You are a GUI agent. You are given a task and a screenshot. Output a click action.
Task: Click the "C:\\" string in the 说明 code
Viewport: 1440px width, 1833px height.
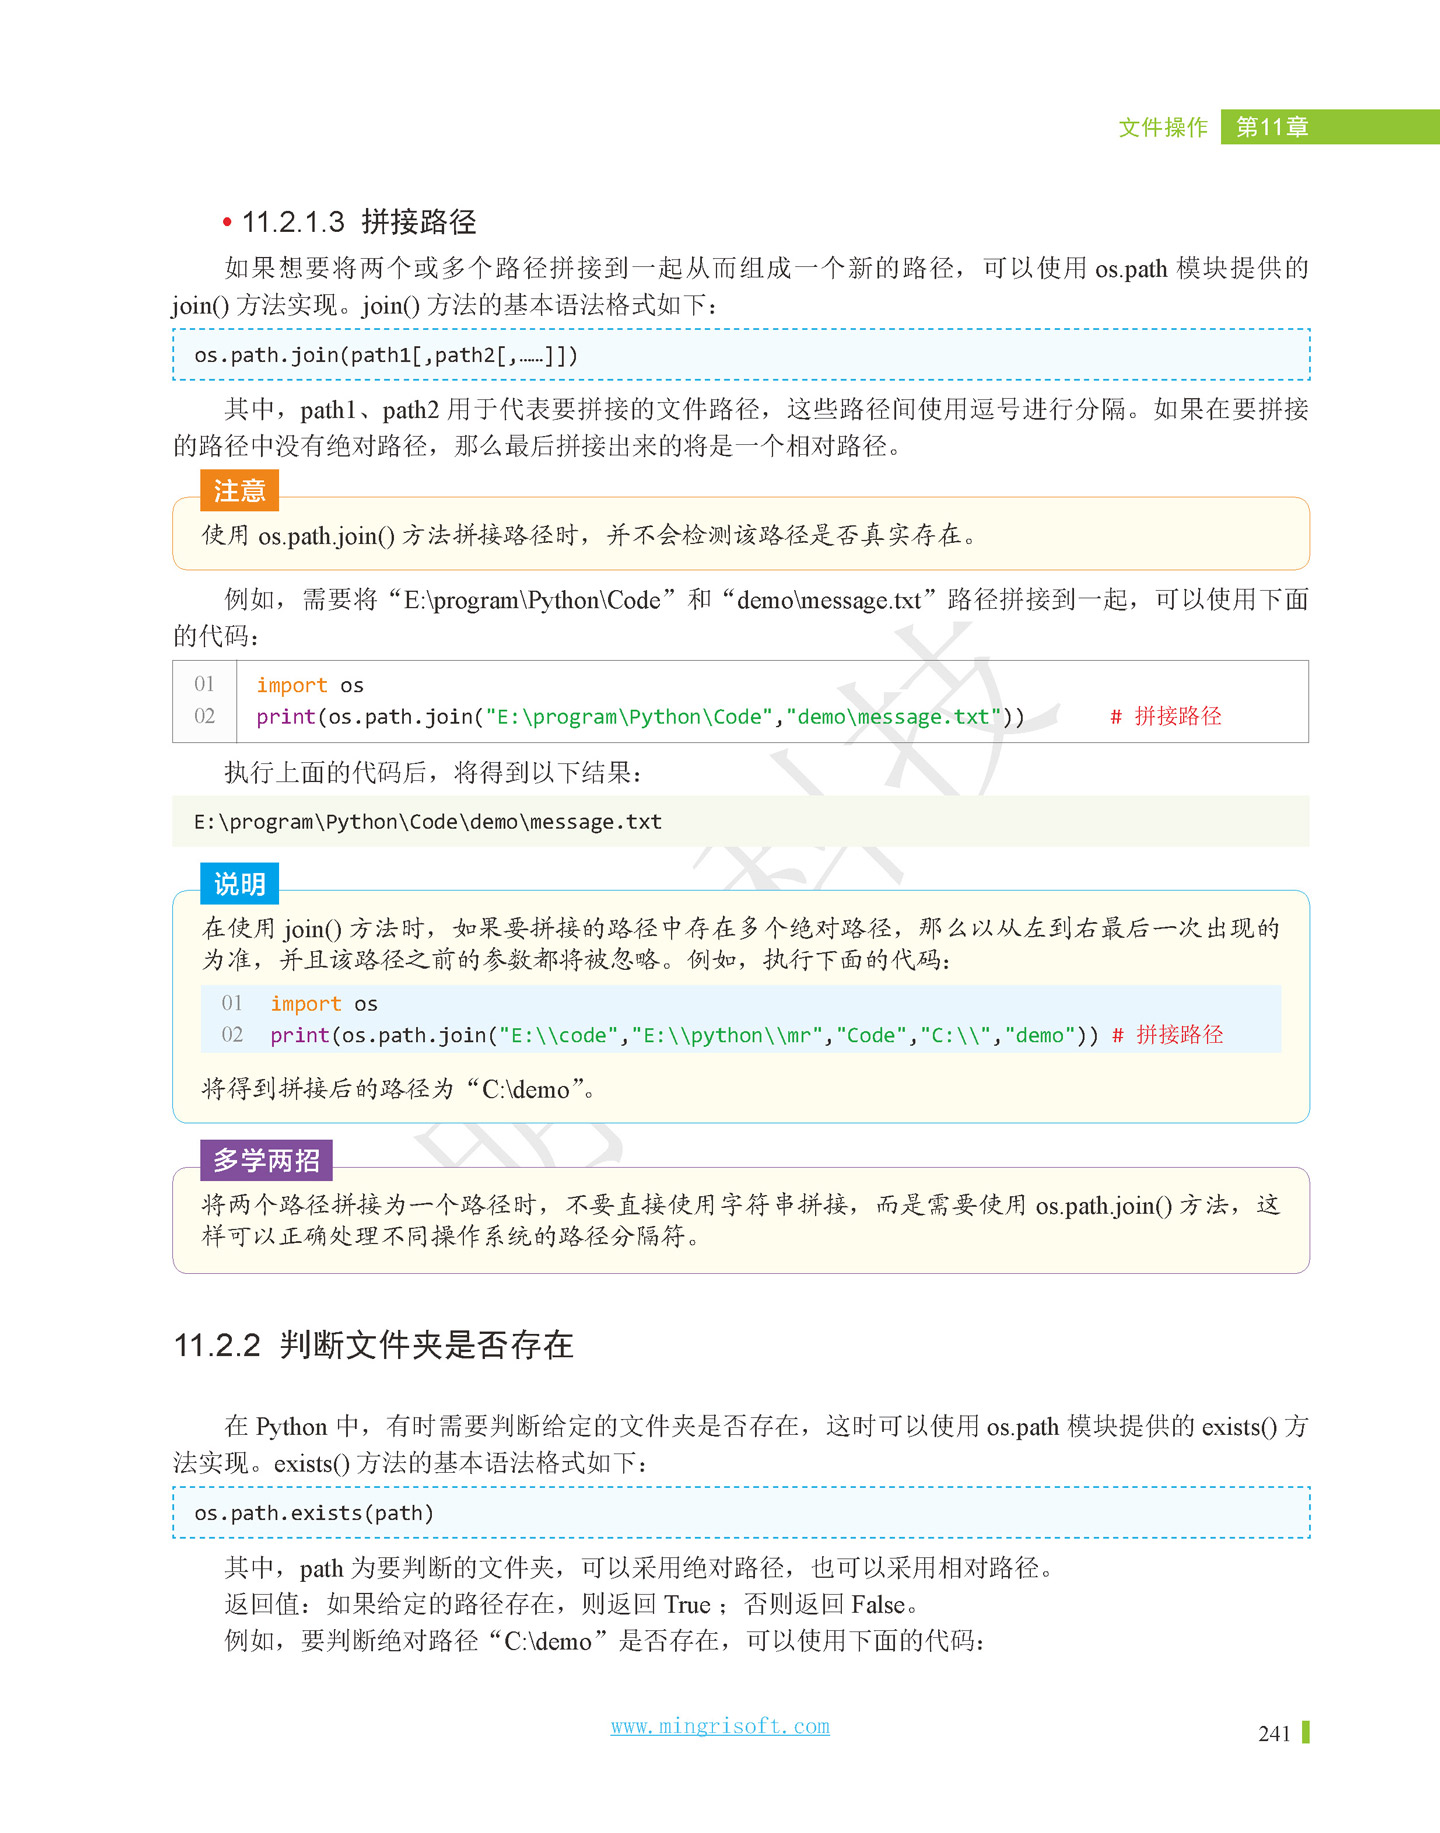957,1035
